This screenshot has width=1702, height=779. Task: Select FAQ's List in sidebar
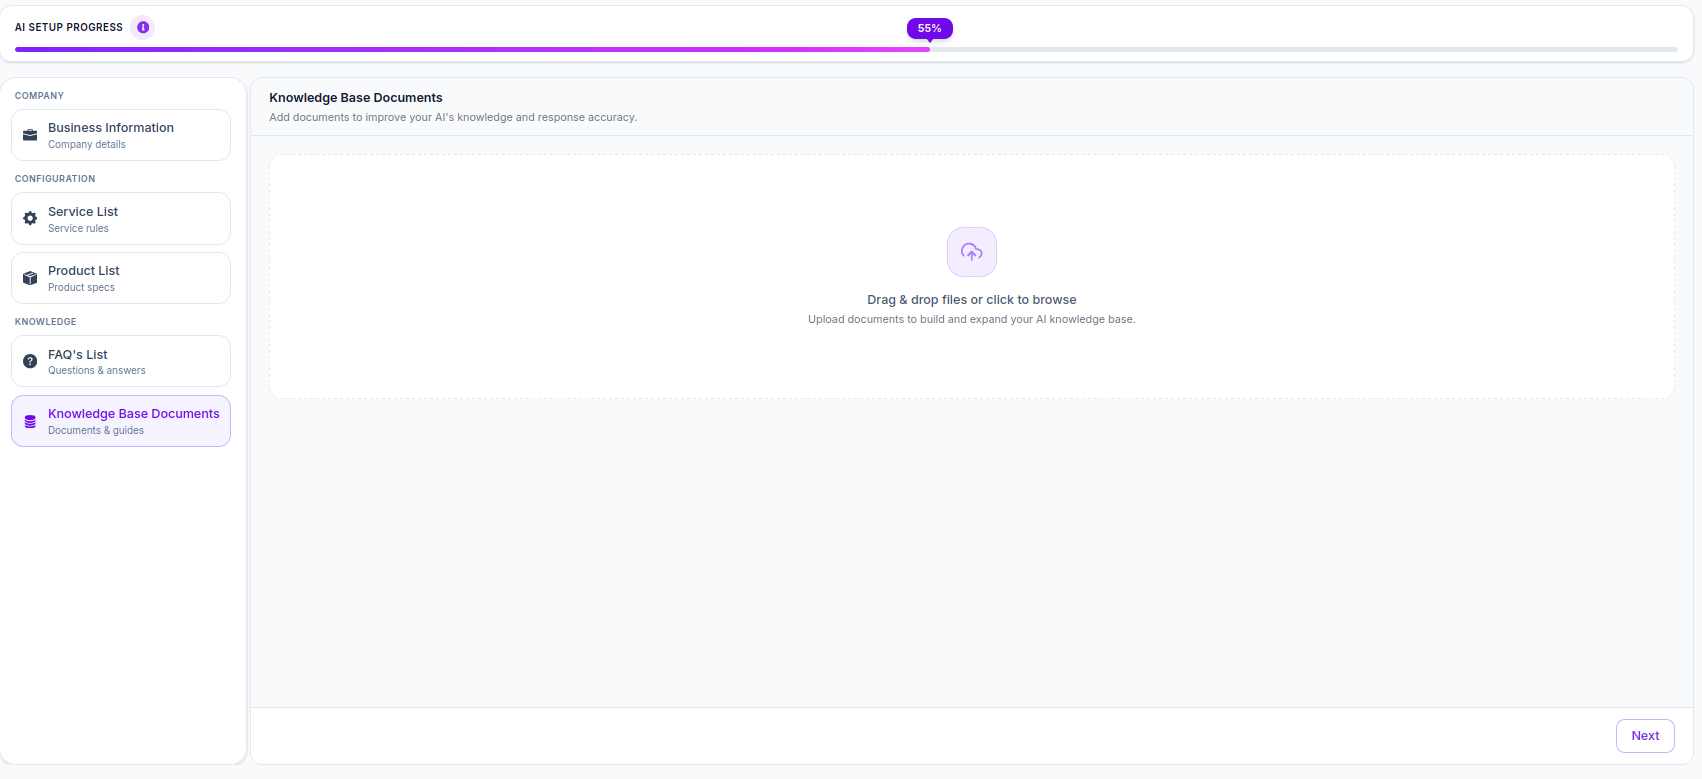[x=121, y=361]
